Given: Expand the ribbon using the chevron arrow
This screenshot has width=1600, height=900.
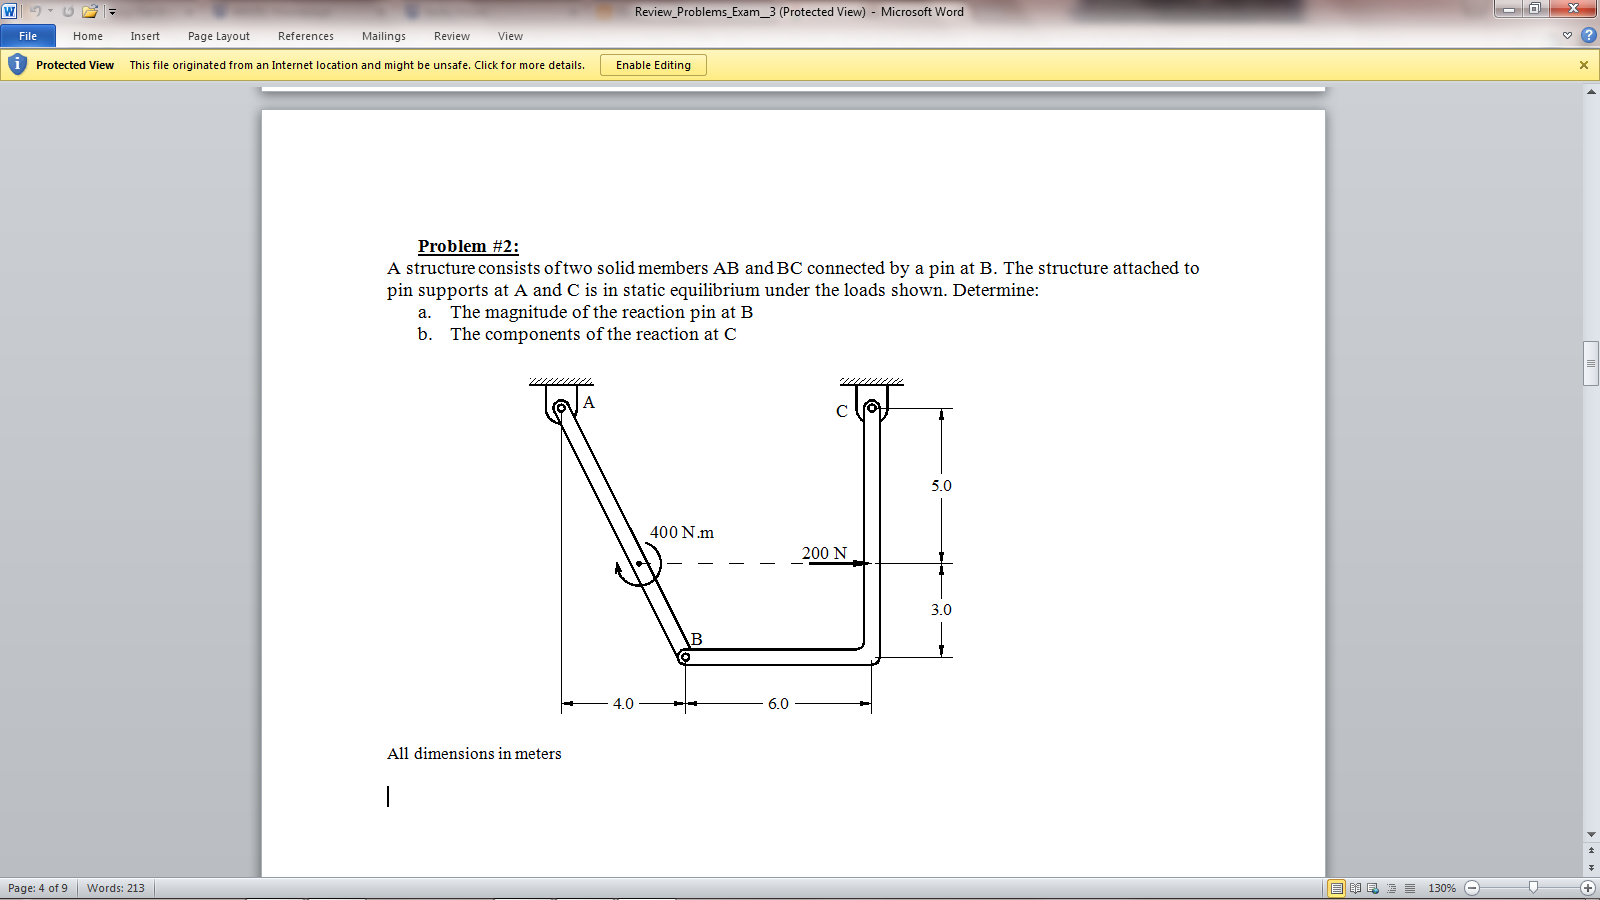Looking at the screenshot, I should point(1567,35).
